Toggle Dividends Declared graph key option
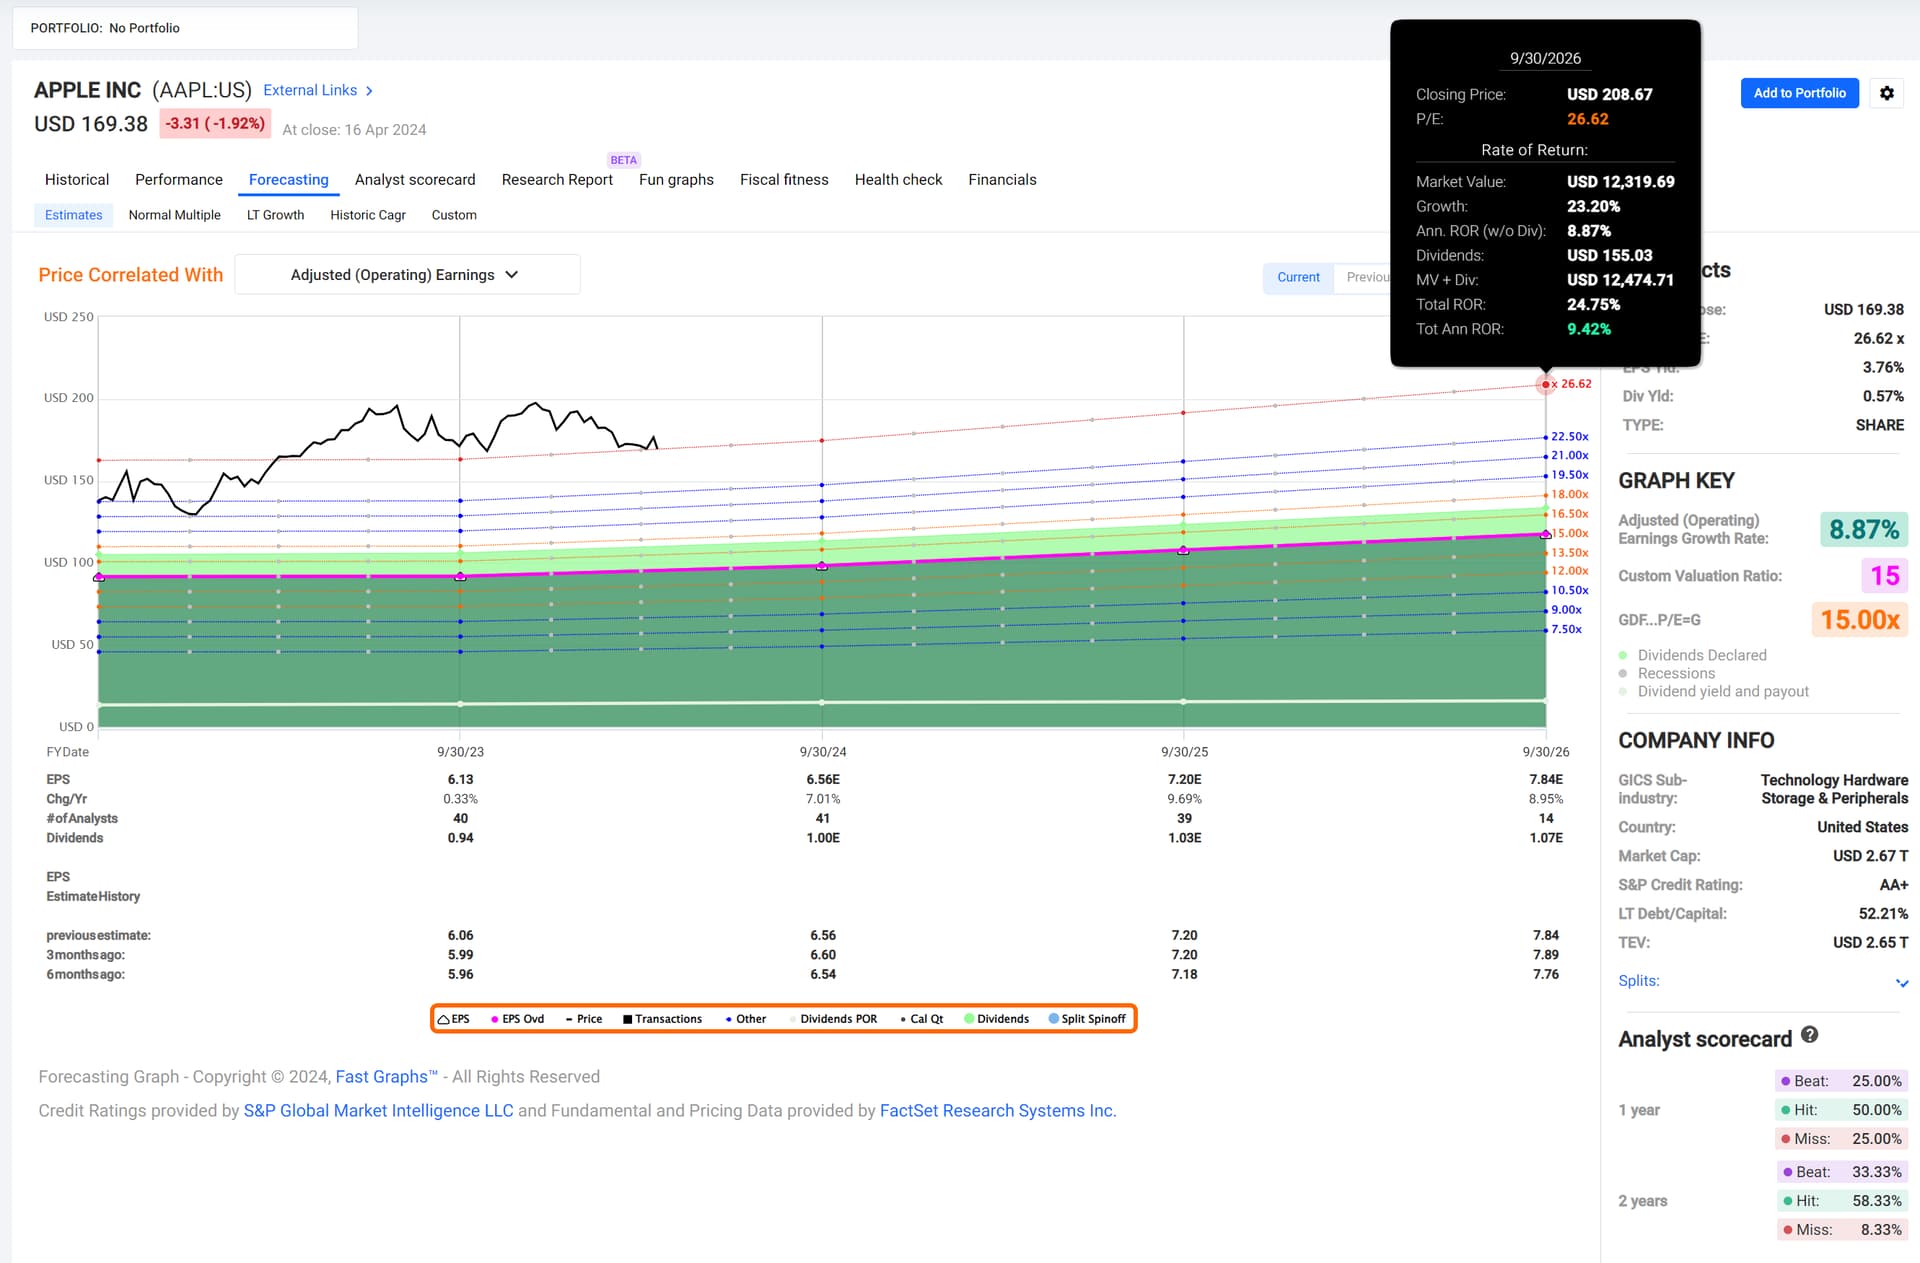 click(1693, 655)
